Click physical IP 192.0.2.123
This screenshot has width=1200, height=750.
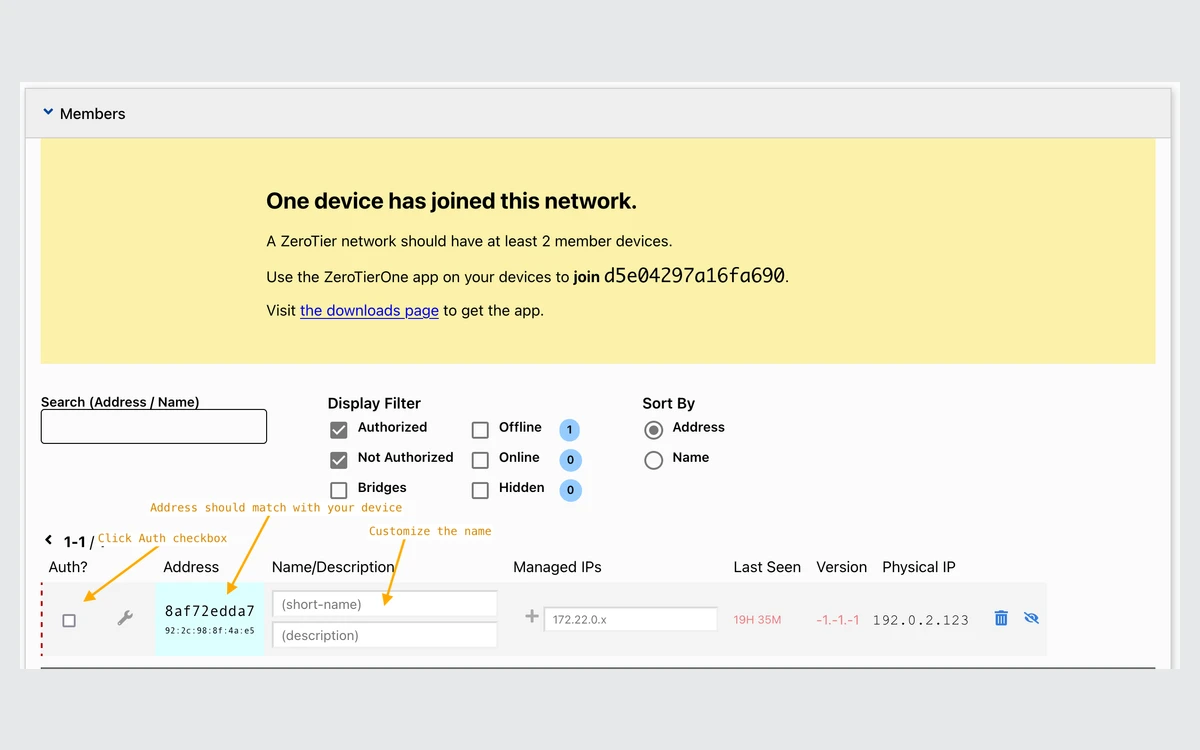tap(920, 620)
